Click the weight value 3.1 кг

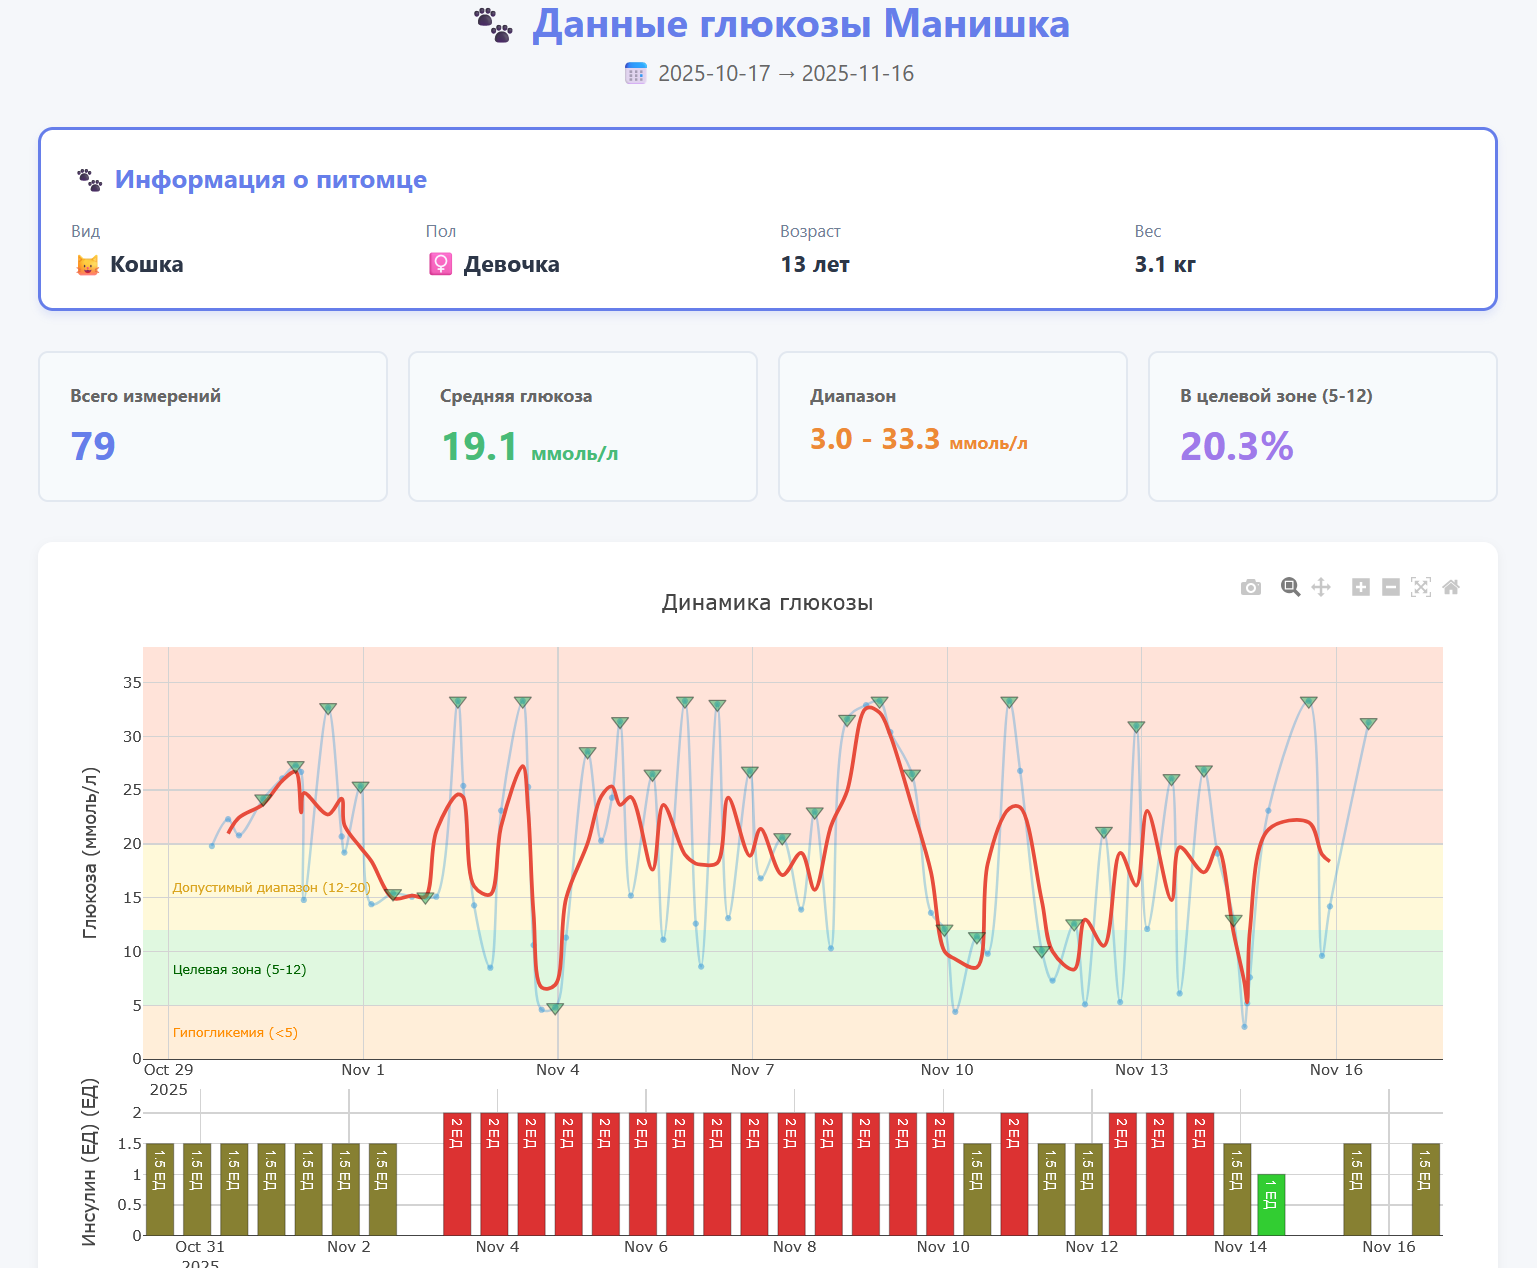[1165, 265]
